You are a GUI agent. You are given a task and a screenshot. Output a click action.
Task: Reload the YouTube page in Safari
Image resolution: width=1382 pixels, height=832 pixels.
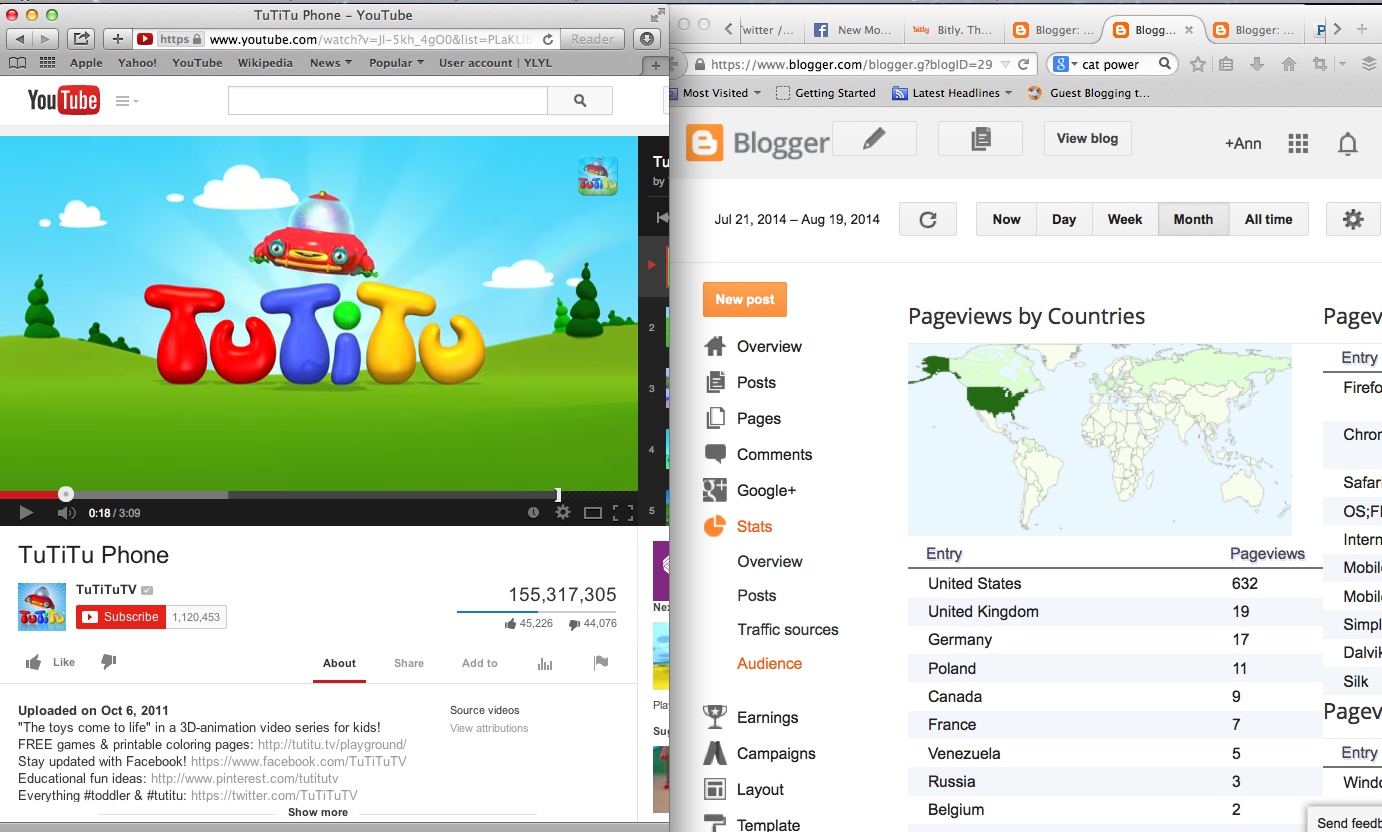pyautogui.click(x=548, y=39)
